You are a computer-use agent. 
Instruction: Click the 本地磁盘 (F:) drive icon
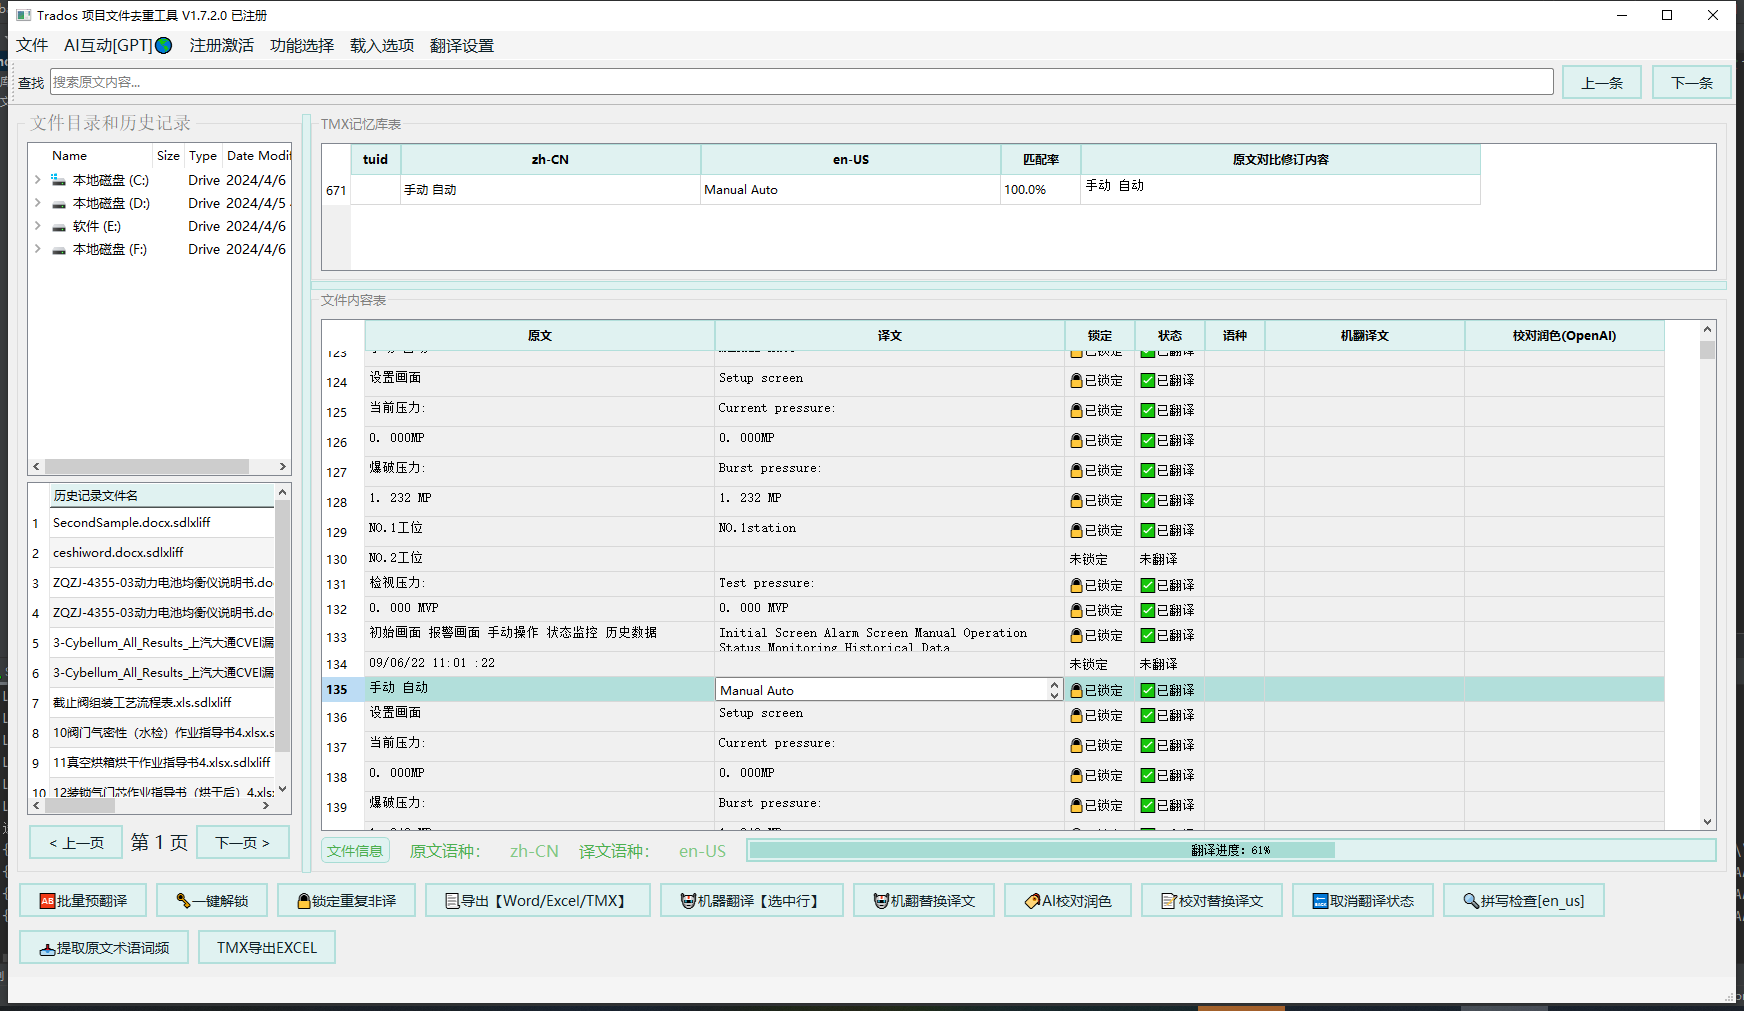pyautogui.click(x=59, y=249)
